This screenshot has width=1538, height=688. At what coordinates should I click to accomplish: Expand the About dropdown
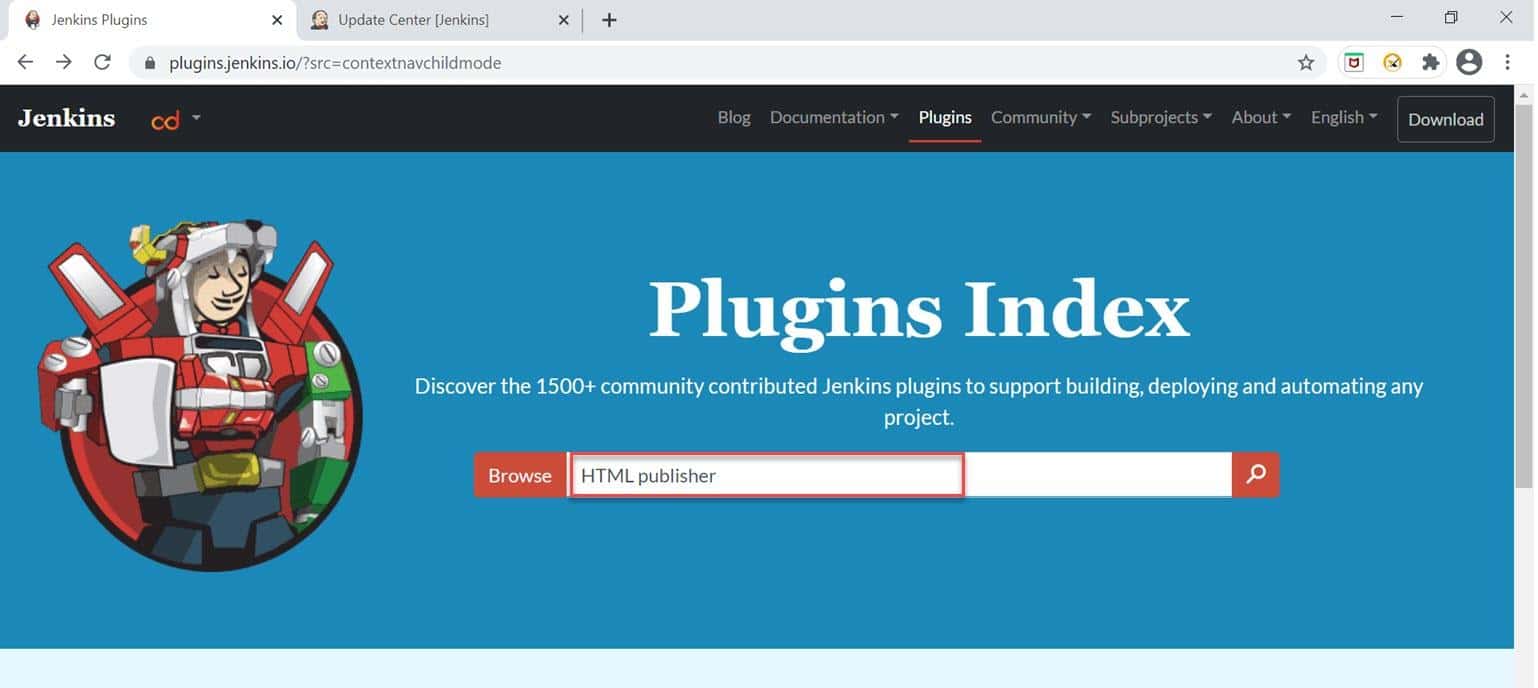(1261, 118)
